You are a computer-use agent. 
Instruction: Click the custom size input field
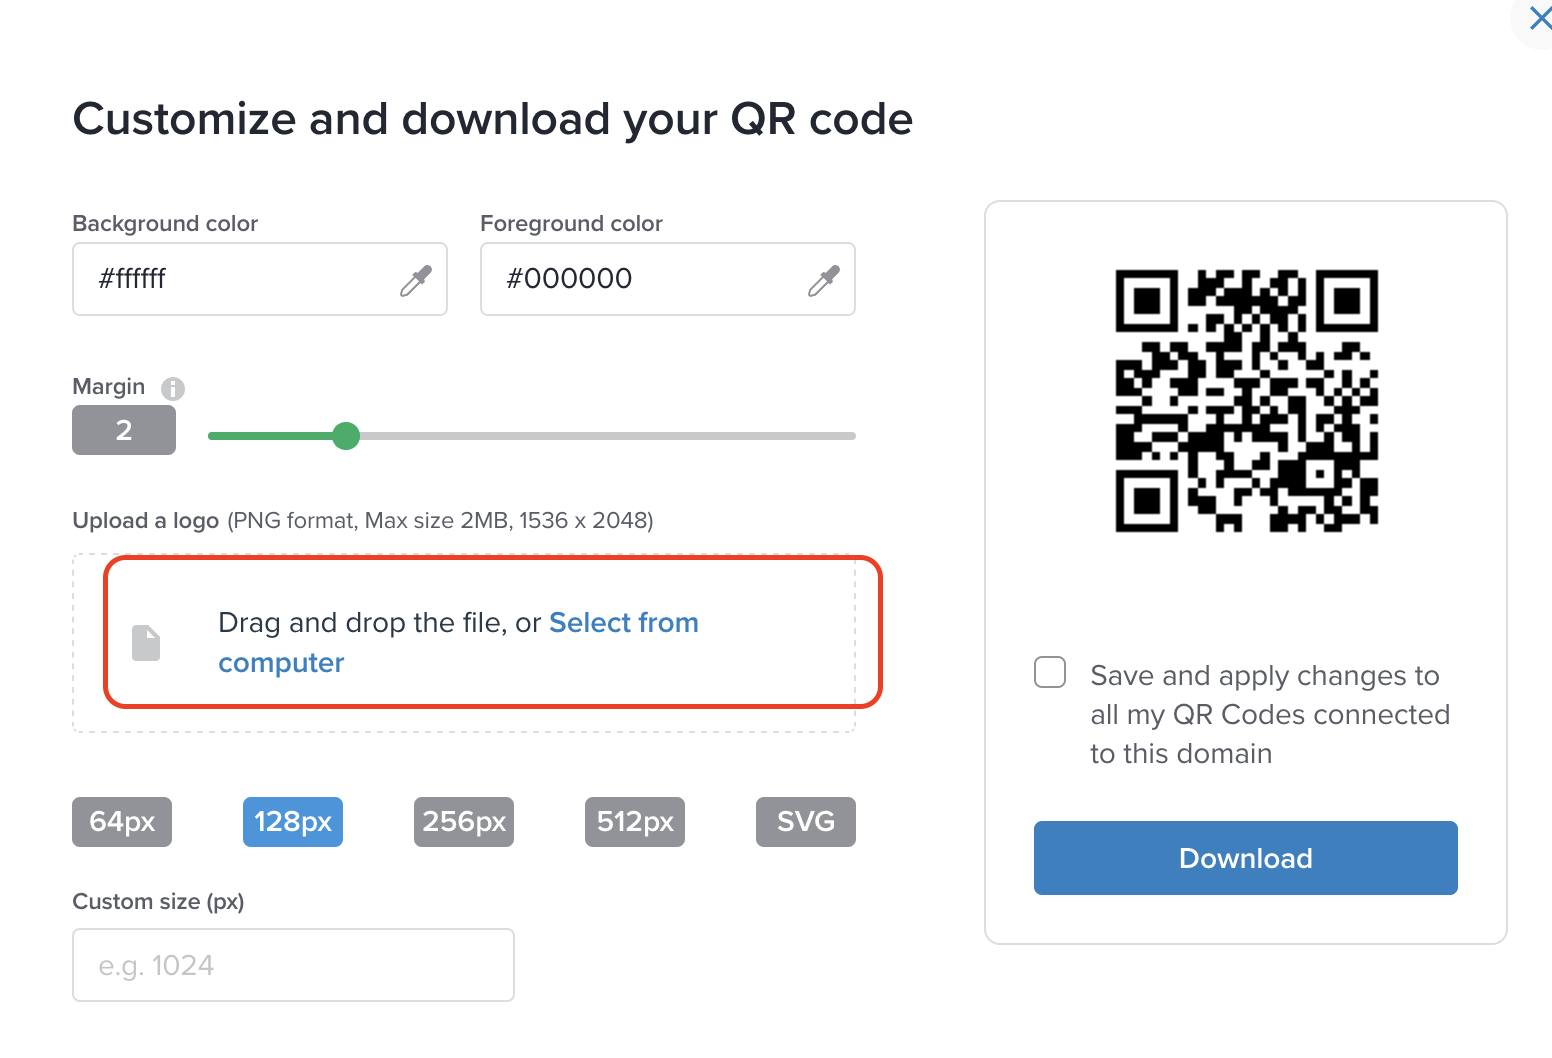[x=293, y=964]
